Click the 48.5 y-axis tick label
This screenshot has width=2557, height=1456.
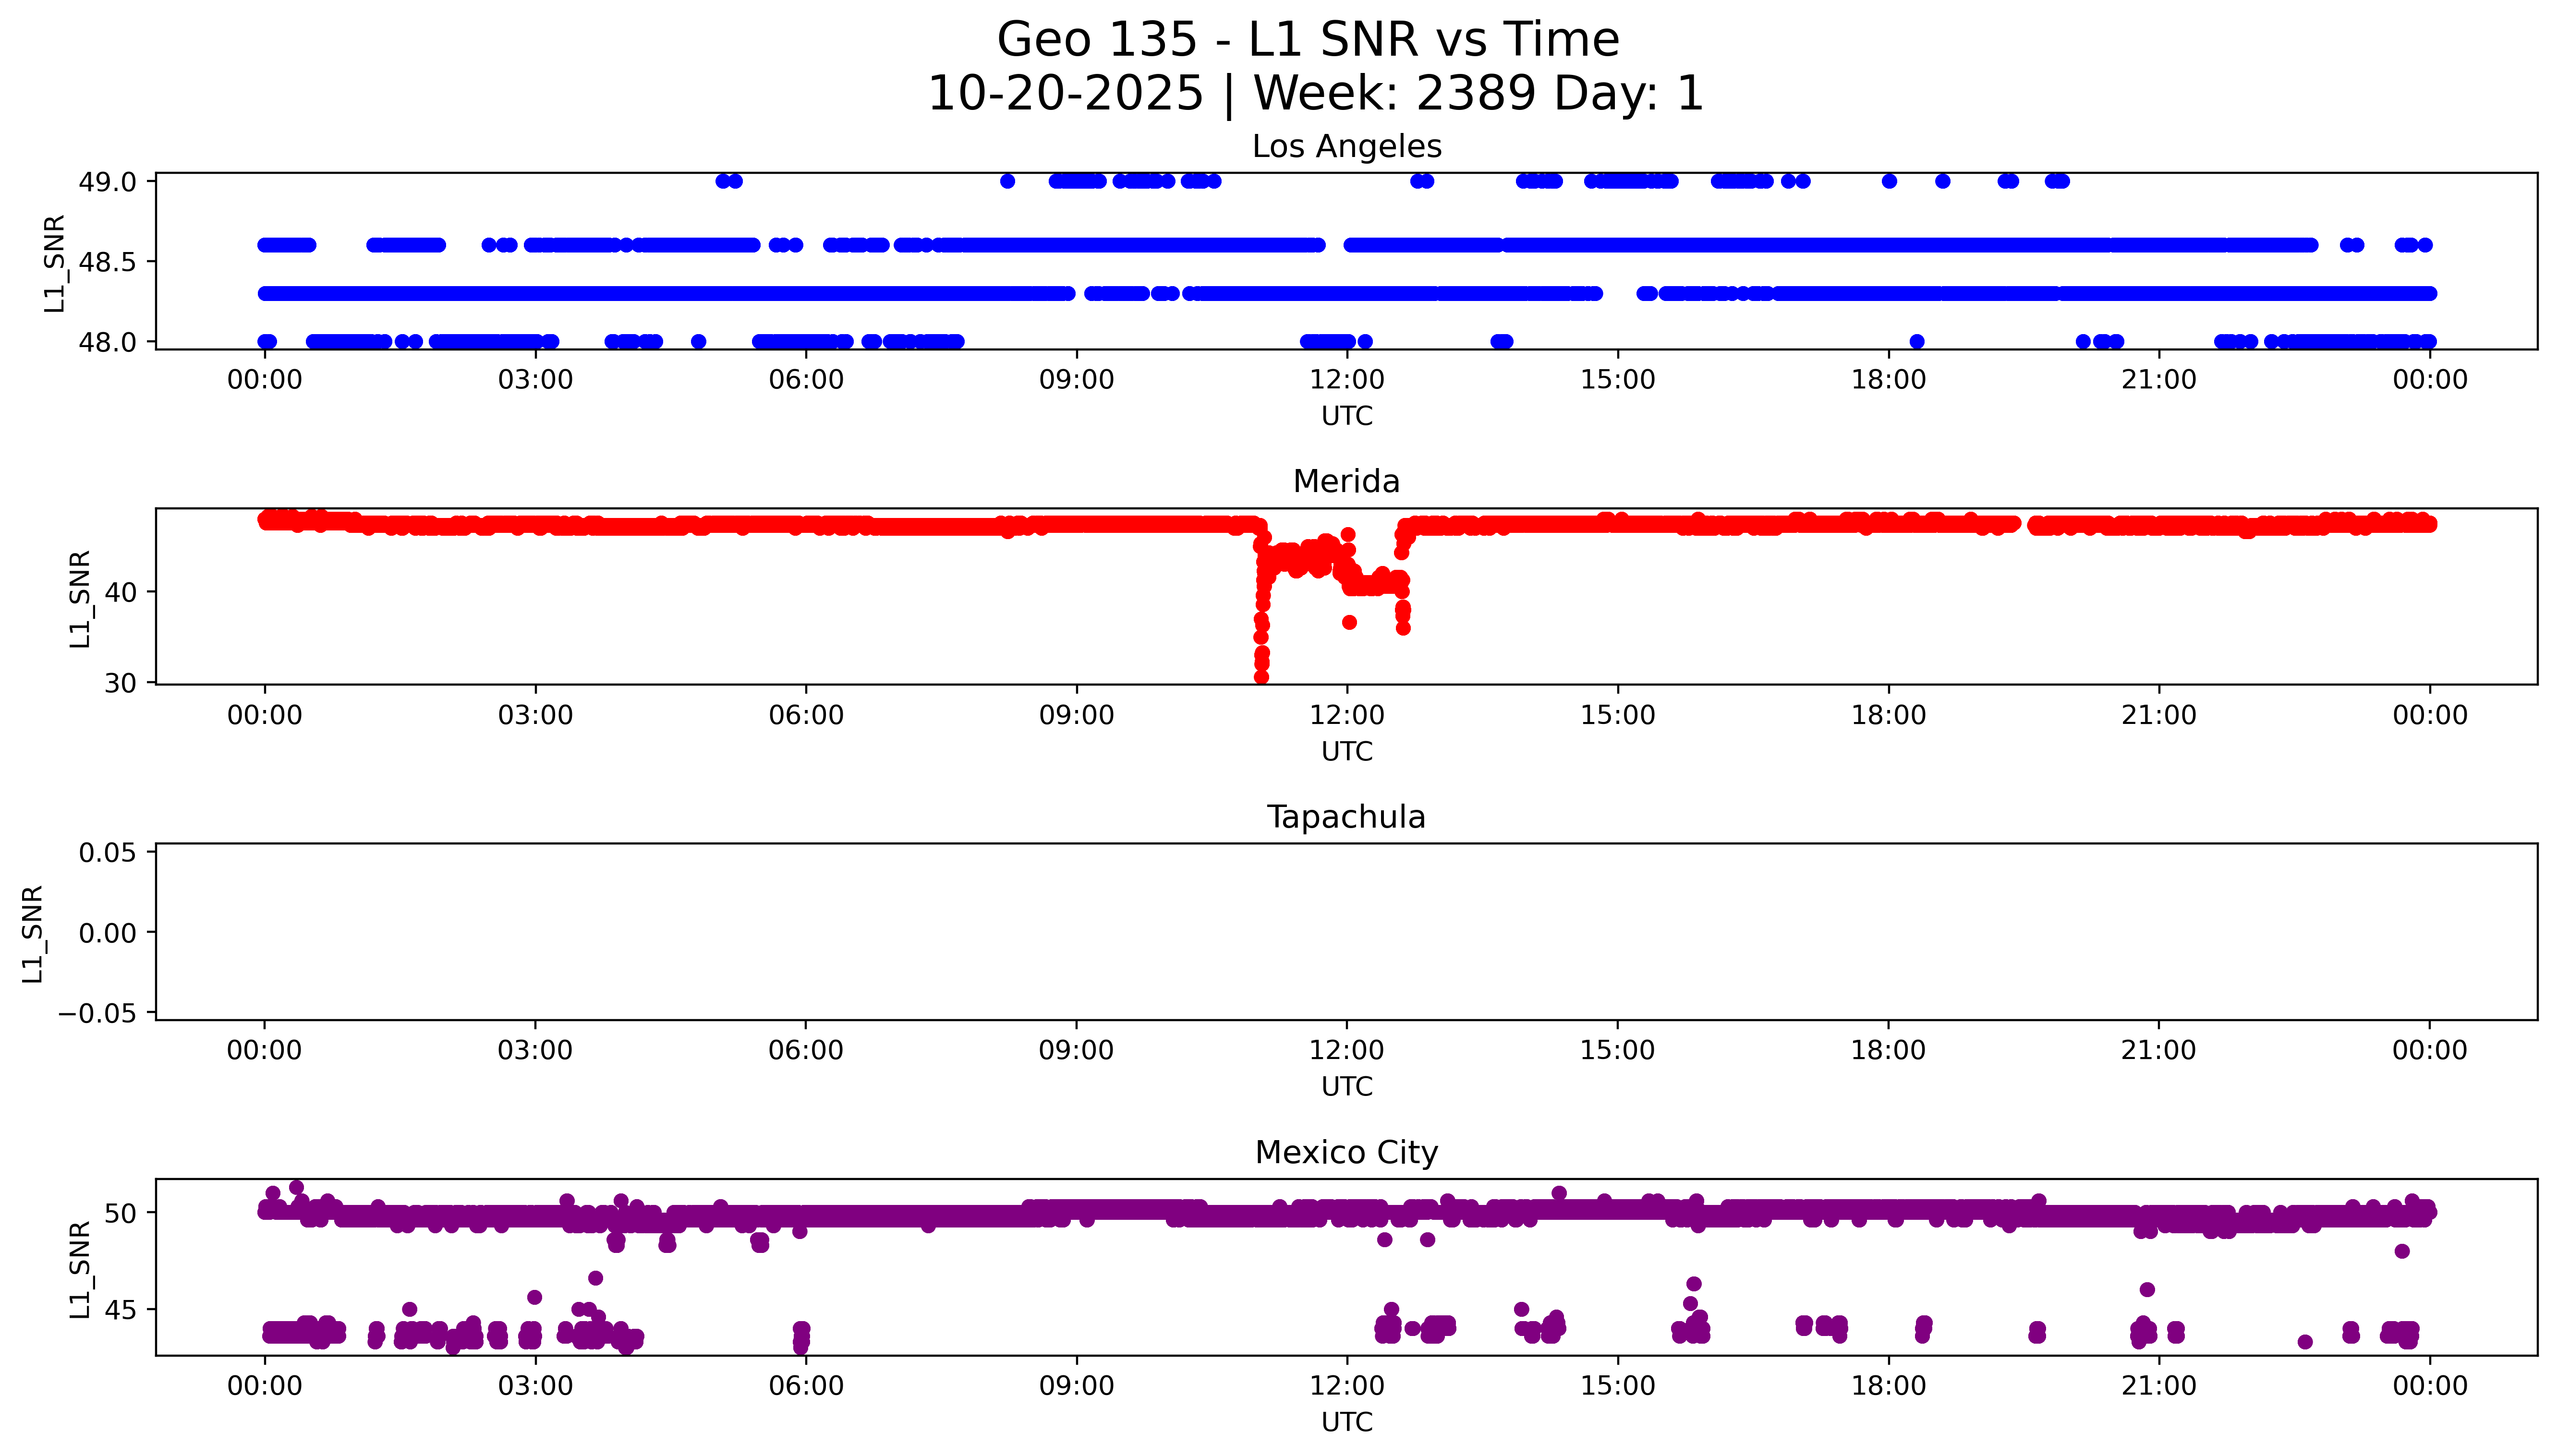point(107,262)
